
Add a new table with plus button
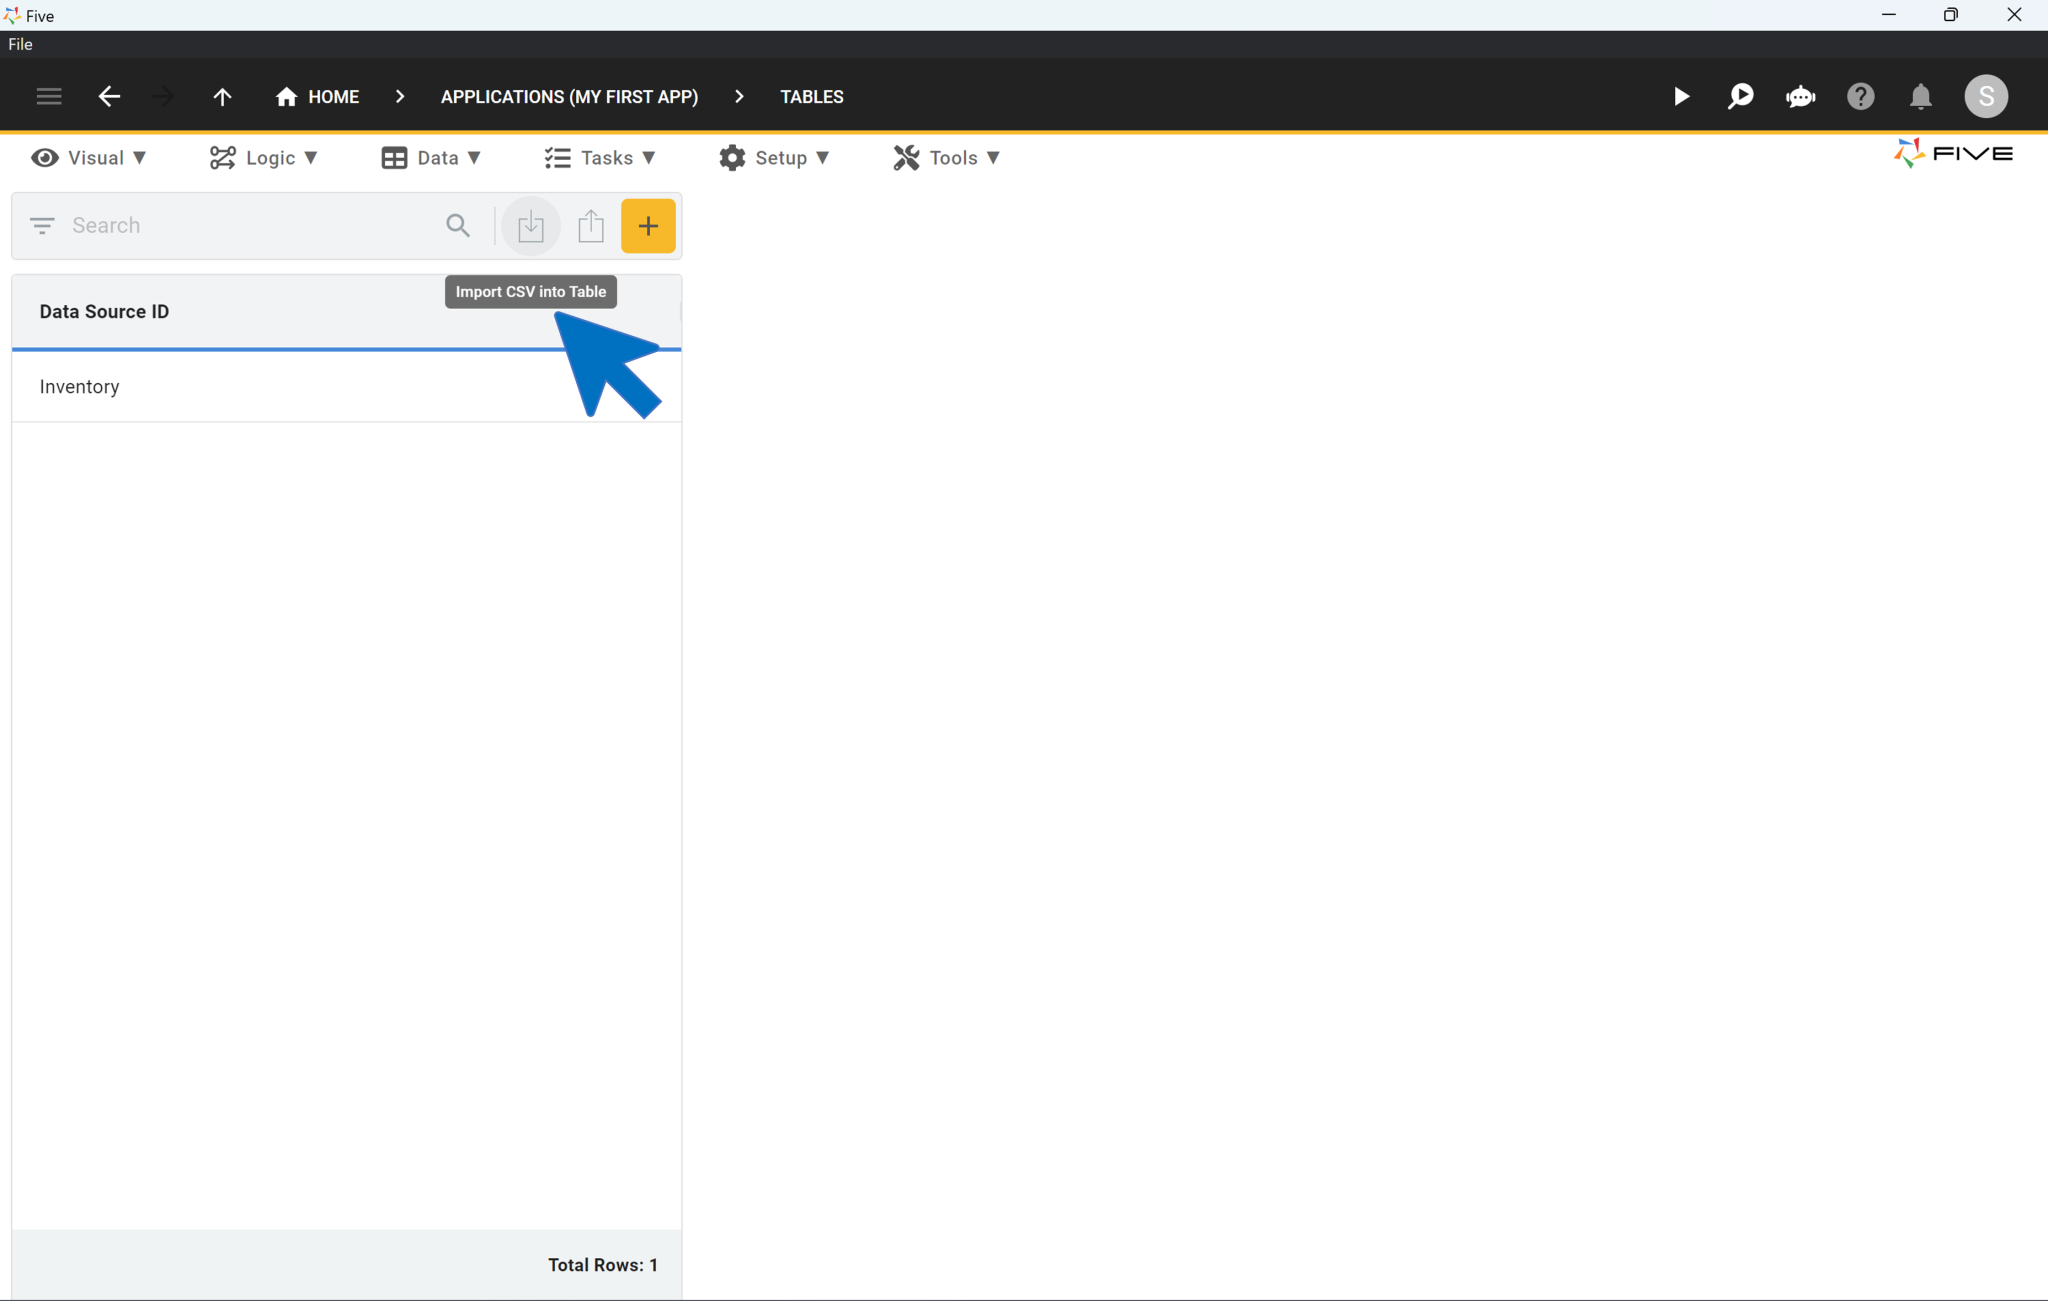(x=648, y=226)
